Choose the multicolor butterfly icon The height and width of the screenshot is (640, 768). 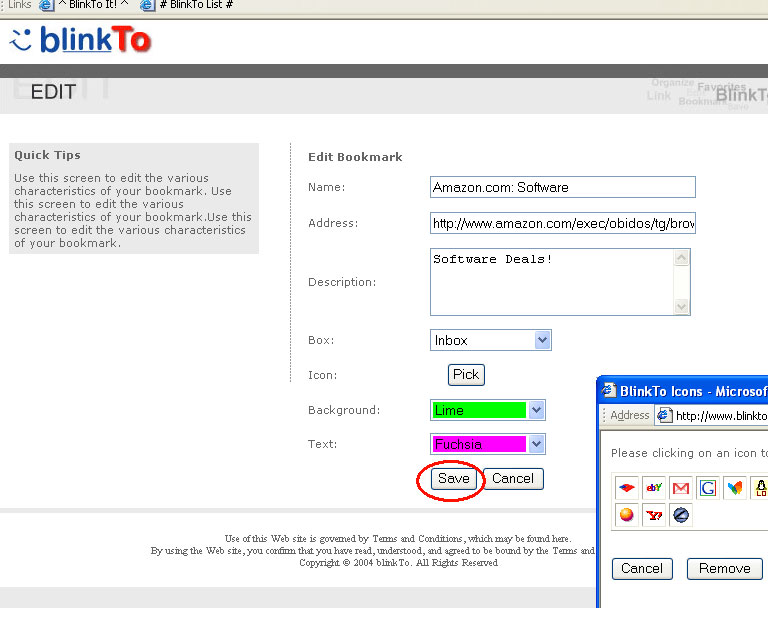pos(735,488)
